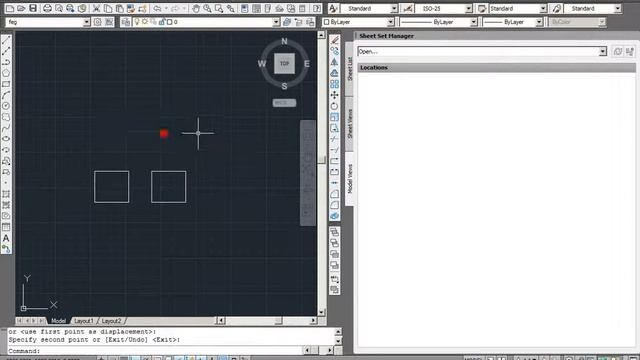Select the Pan hand tool
Viewport: 640px width, 360px height.
196,8
